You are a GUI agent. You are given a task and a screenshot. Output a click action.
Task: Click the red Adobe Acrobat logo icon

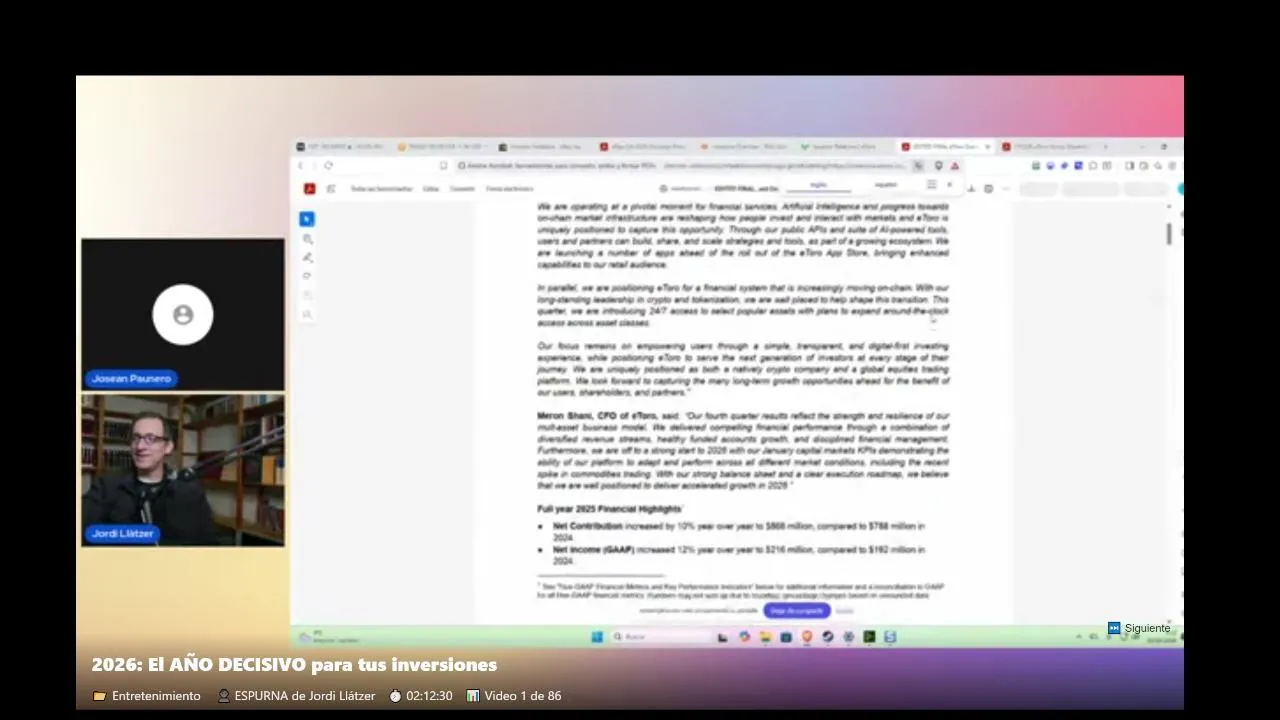310,189
